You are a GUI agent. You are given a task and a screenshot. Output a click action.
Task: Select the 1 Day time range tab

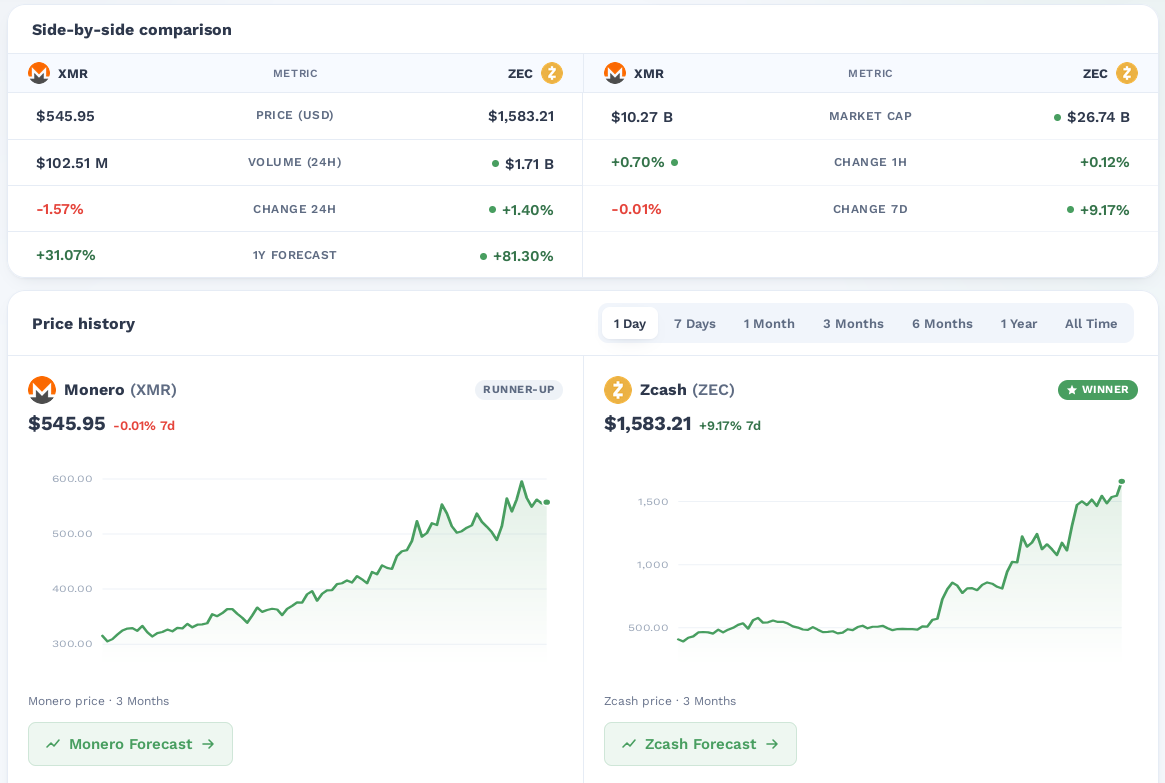point(629,323)
